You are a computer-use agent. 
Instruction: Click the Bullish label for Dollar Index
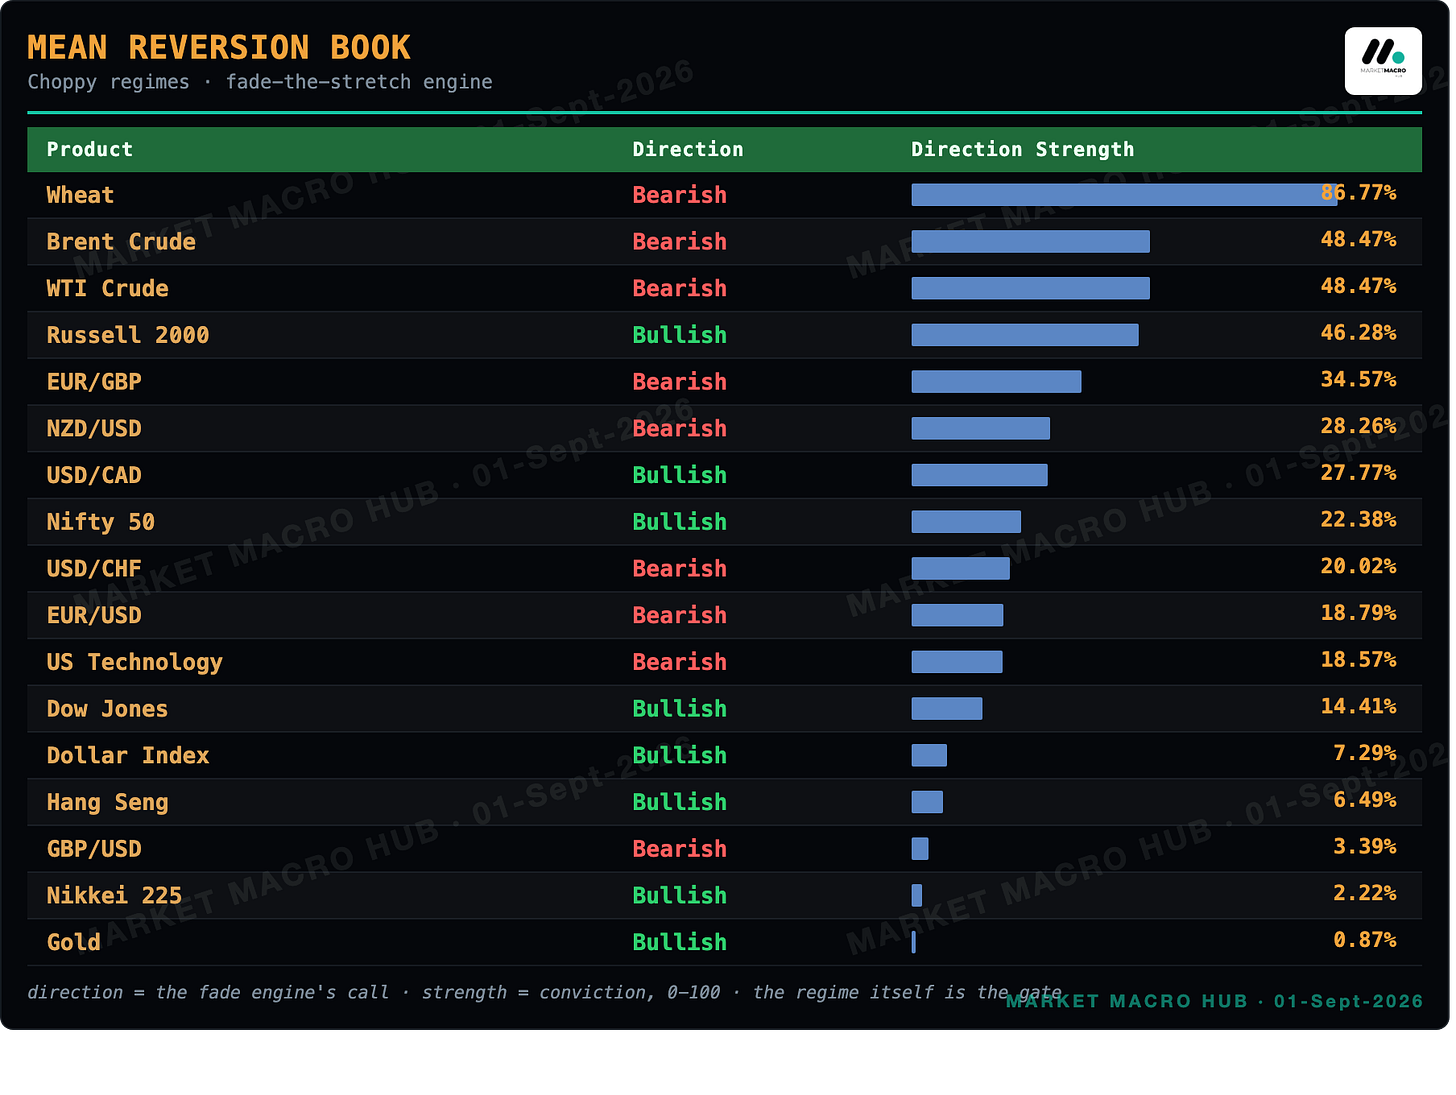(680, 755)
